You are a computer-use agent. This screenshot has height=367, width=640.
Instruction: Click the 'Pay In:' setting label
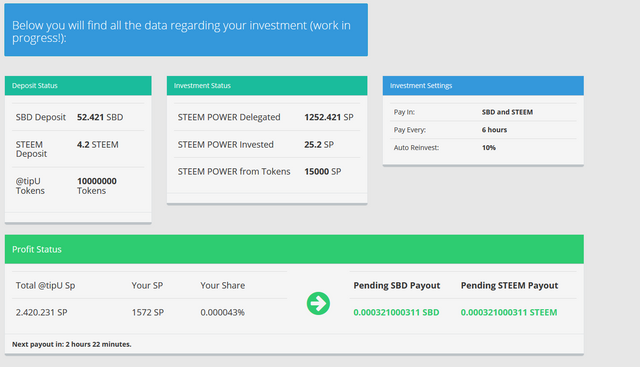point(404,112)
